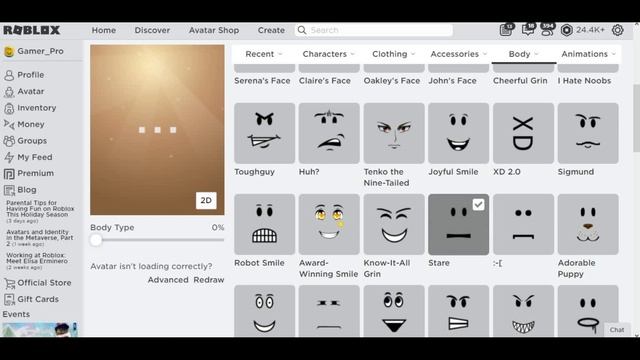
Task: Open the Roblox logo home link
Action: (32, 30)
